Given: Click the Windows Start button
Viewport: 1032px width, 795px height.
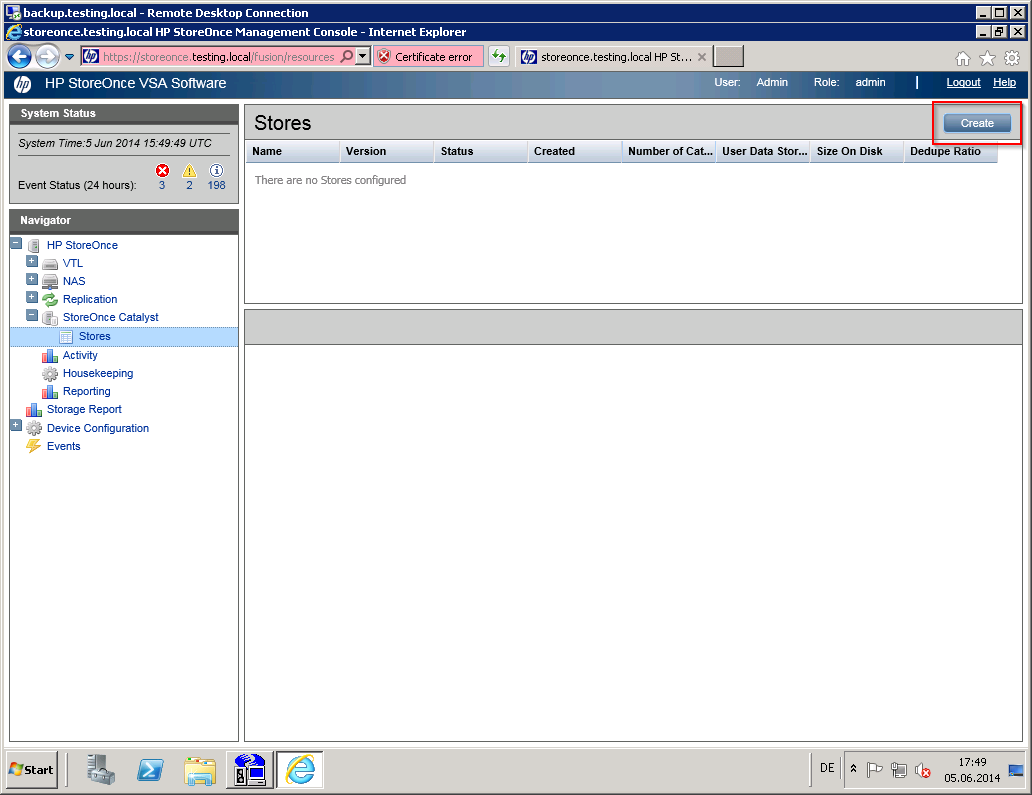Looking at the screenshot, I should 32,769.
